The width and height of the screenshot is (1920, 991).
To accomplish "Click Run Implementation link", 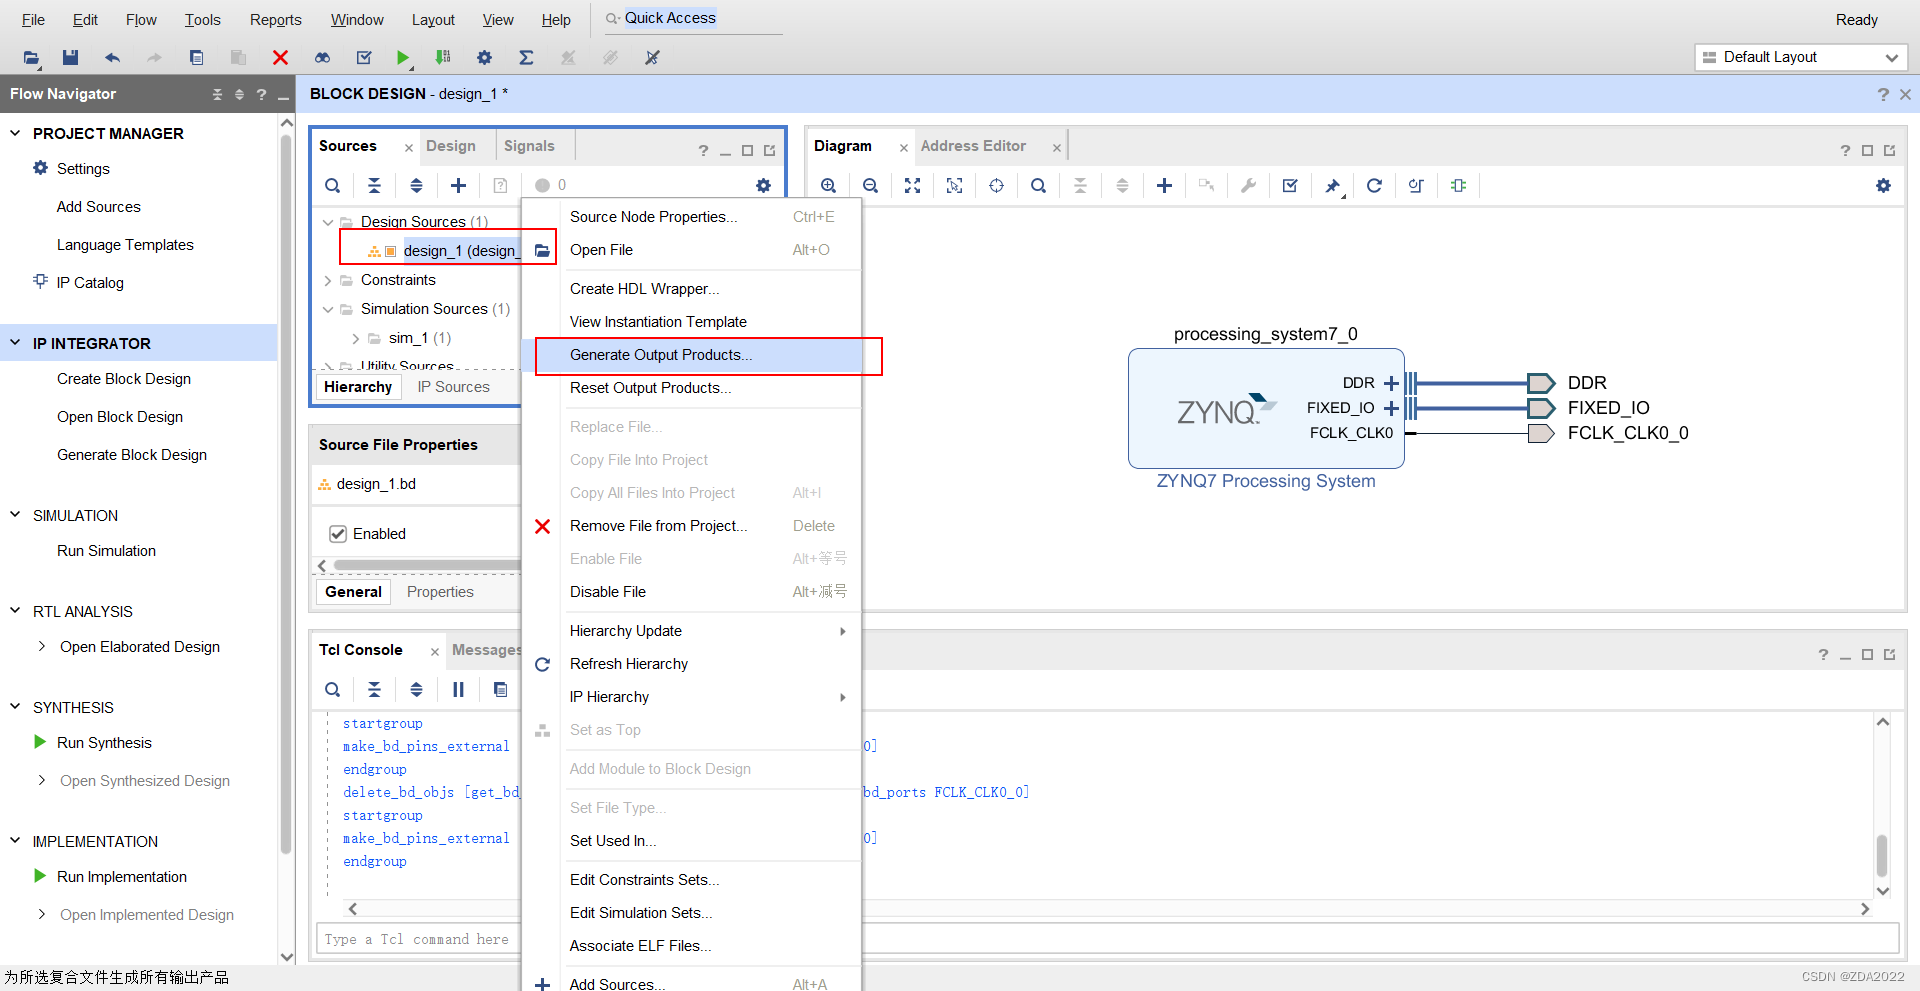I will (x=122, y=877).
